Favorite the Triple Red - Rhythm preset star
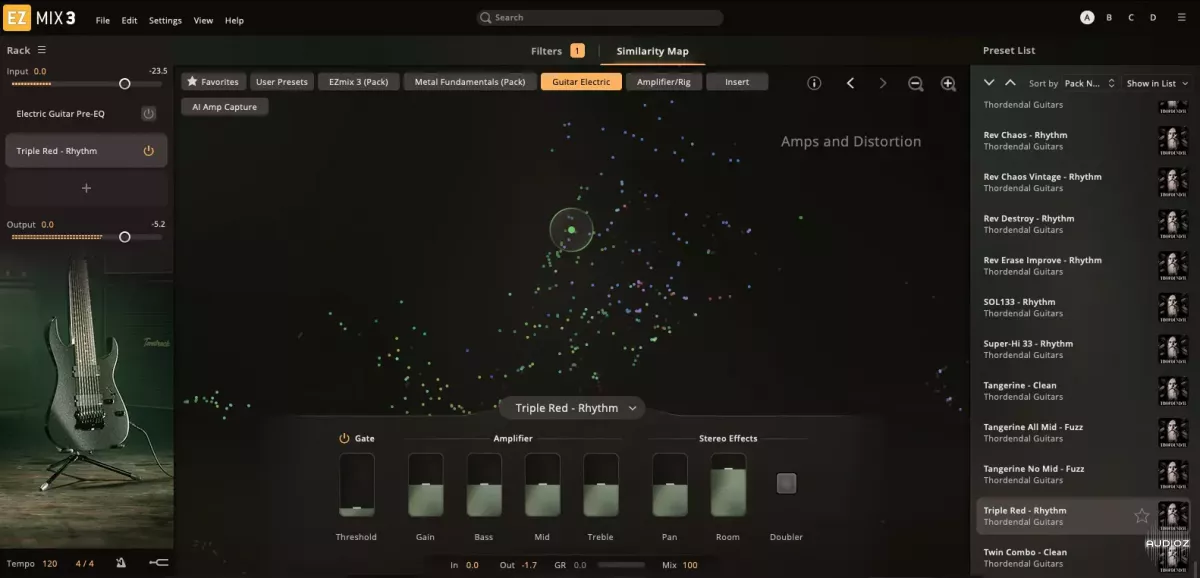This screenshot has height=578, width=1200. [1141, 516]
